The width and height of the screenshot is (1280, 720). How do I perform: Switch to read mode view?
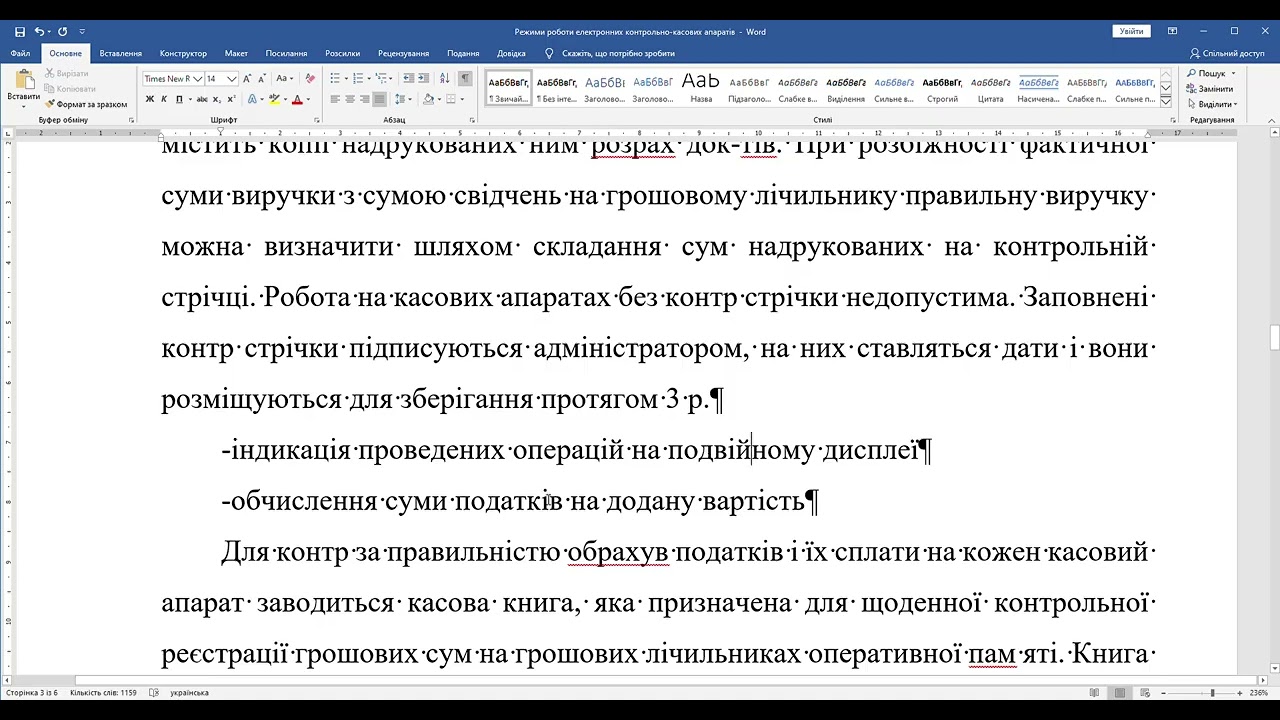tap(1094, 692)
